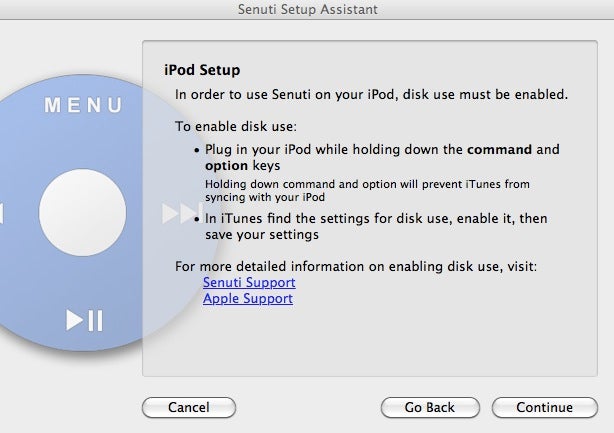The height and width of the screenshot is (433, 614).
Task: Open the Senuti Support link
Action: (x=249, y=283)
